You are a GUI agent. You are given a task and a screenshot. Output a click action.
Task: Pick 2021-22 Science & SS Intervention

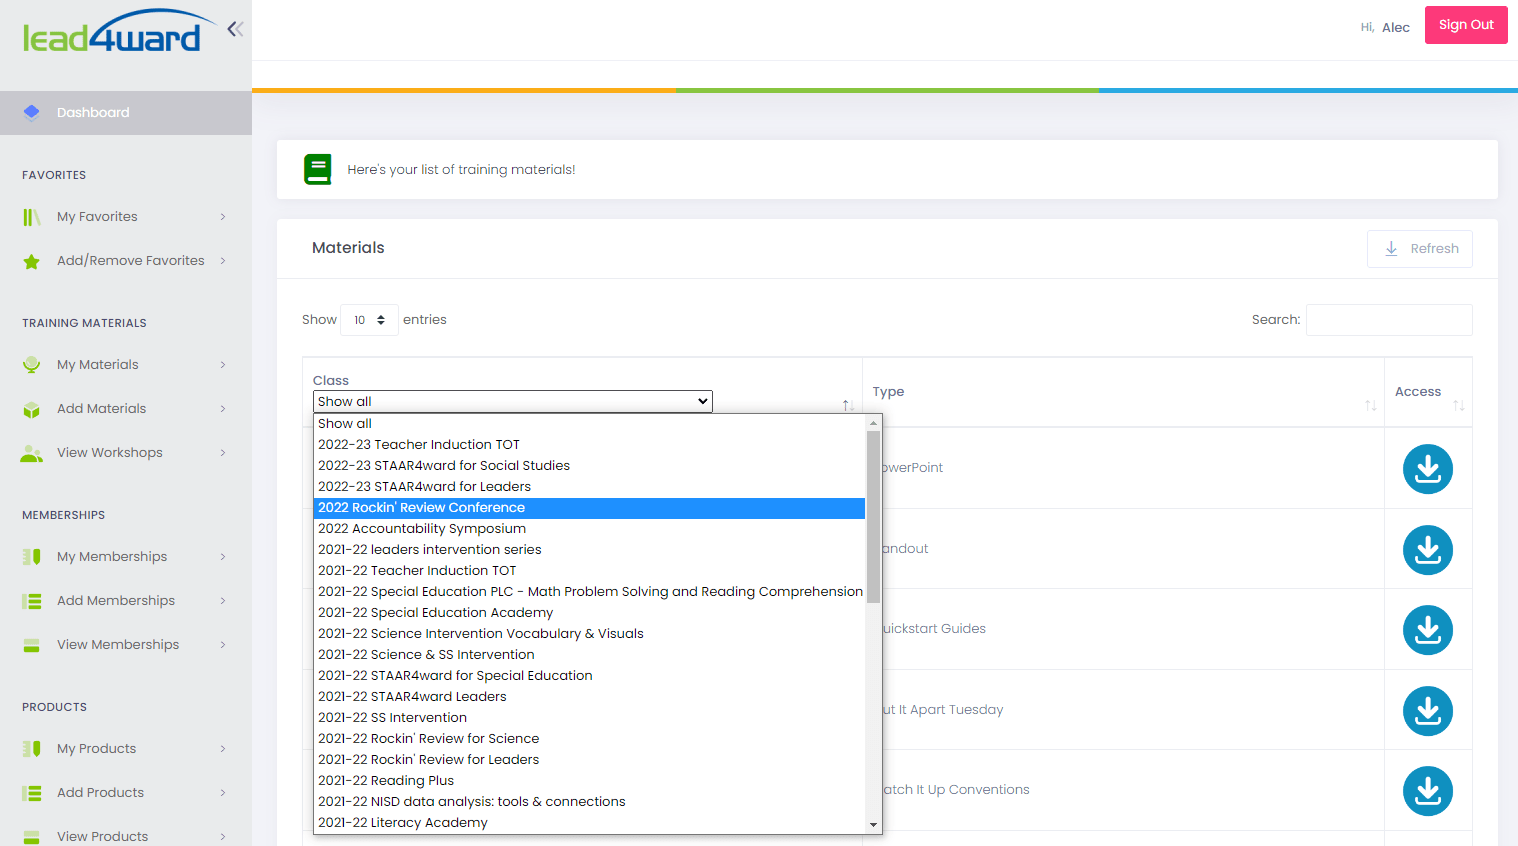tap(589, 655)
